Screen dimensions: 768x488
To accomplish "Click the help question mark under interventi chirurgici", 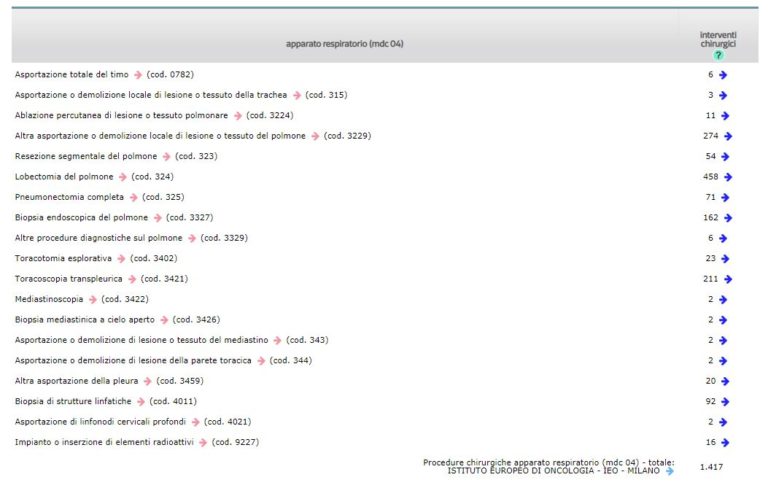I will click(718, 55).
